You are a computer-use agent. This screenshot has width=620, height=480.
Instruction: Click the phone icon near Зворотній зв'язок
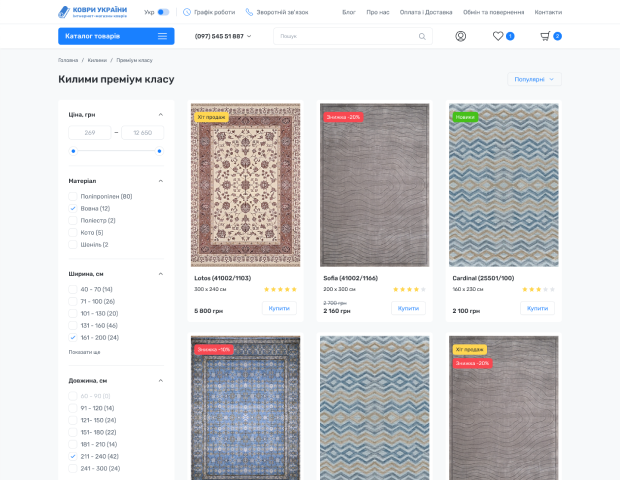coord(249,12)
